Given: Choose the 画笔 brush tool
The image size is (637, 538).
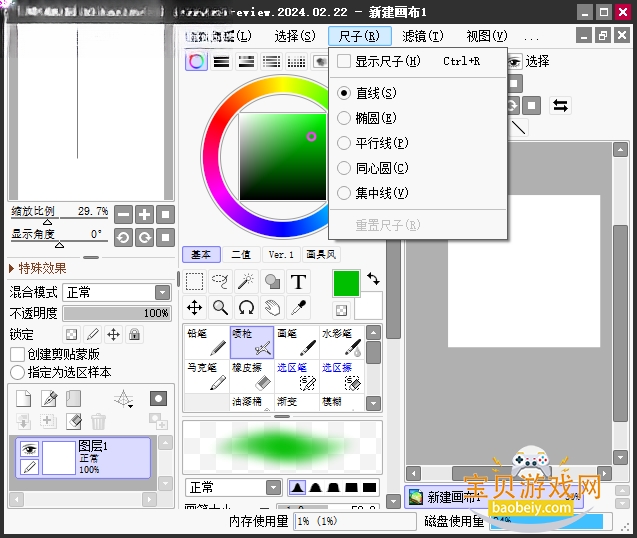Looking at the screenshot, I should click(297, 342).
